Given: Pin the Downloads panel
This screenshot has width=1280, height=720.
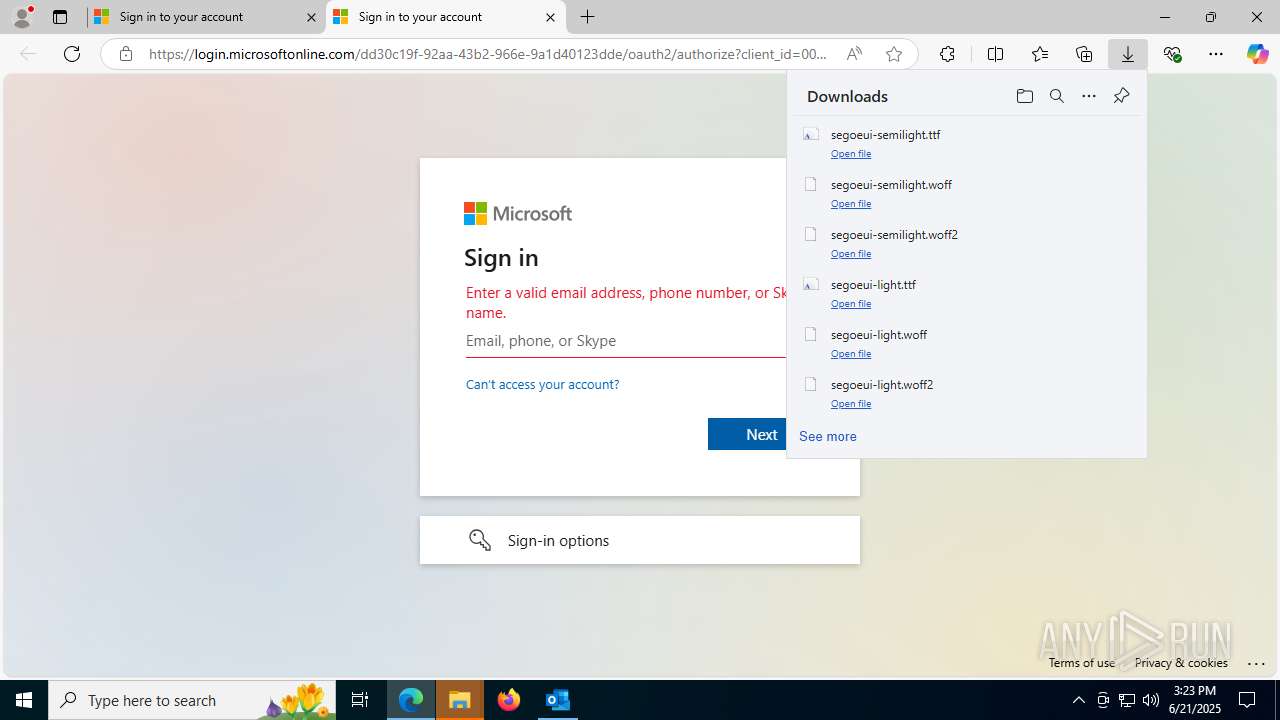Looking at the screenshot, I should [x=1121, y=96].
